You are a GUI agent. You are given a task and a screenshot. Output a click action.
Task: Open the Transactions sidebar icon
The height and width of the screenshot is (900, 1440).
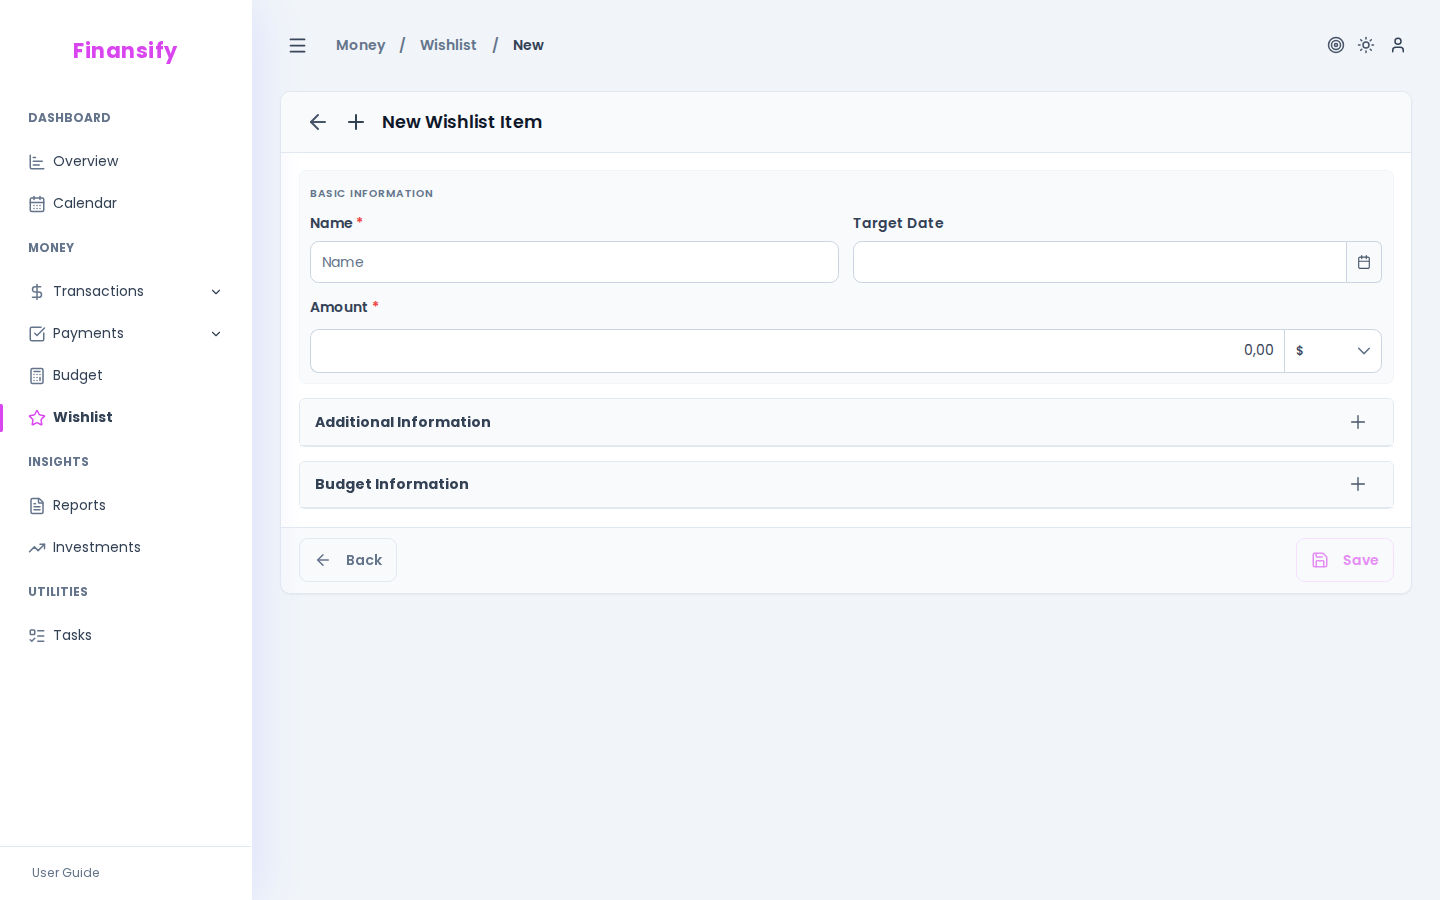[37, 291]
